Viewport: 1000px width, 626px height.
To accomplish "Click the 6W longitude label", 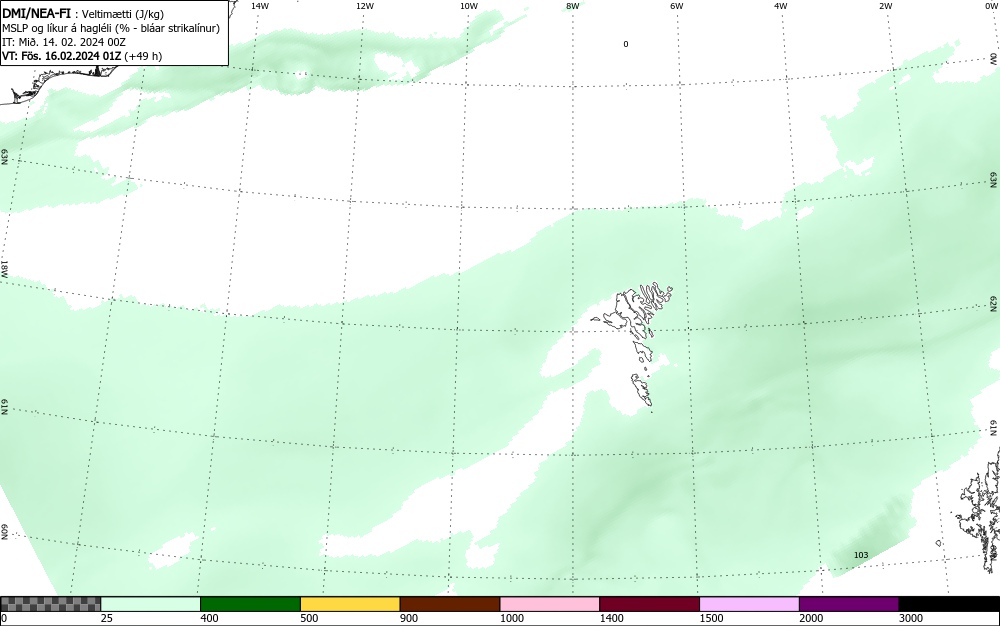I will 677,6.
